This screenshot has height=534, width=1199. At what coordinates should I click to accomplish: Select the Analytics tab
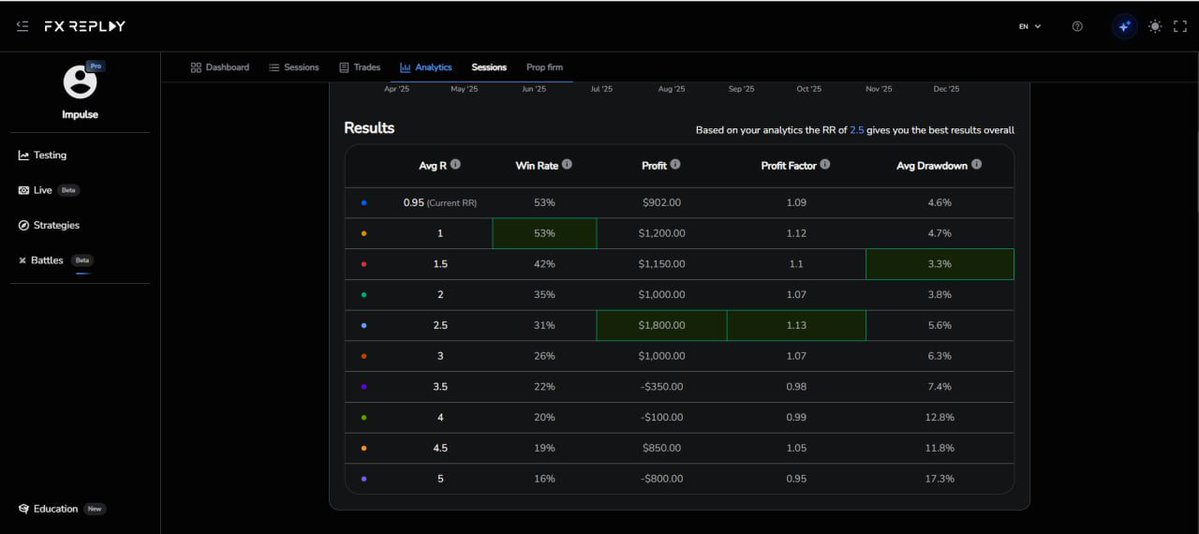pyautogui.click(x=426, y=67)
